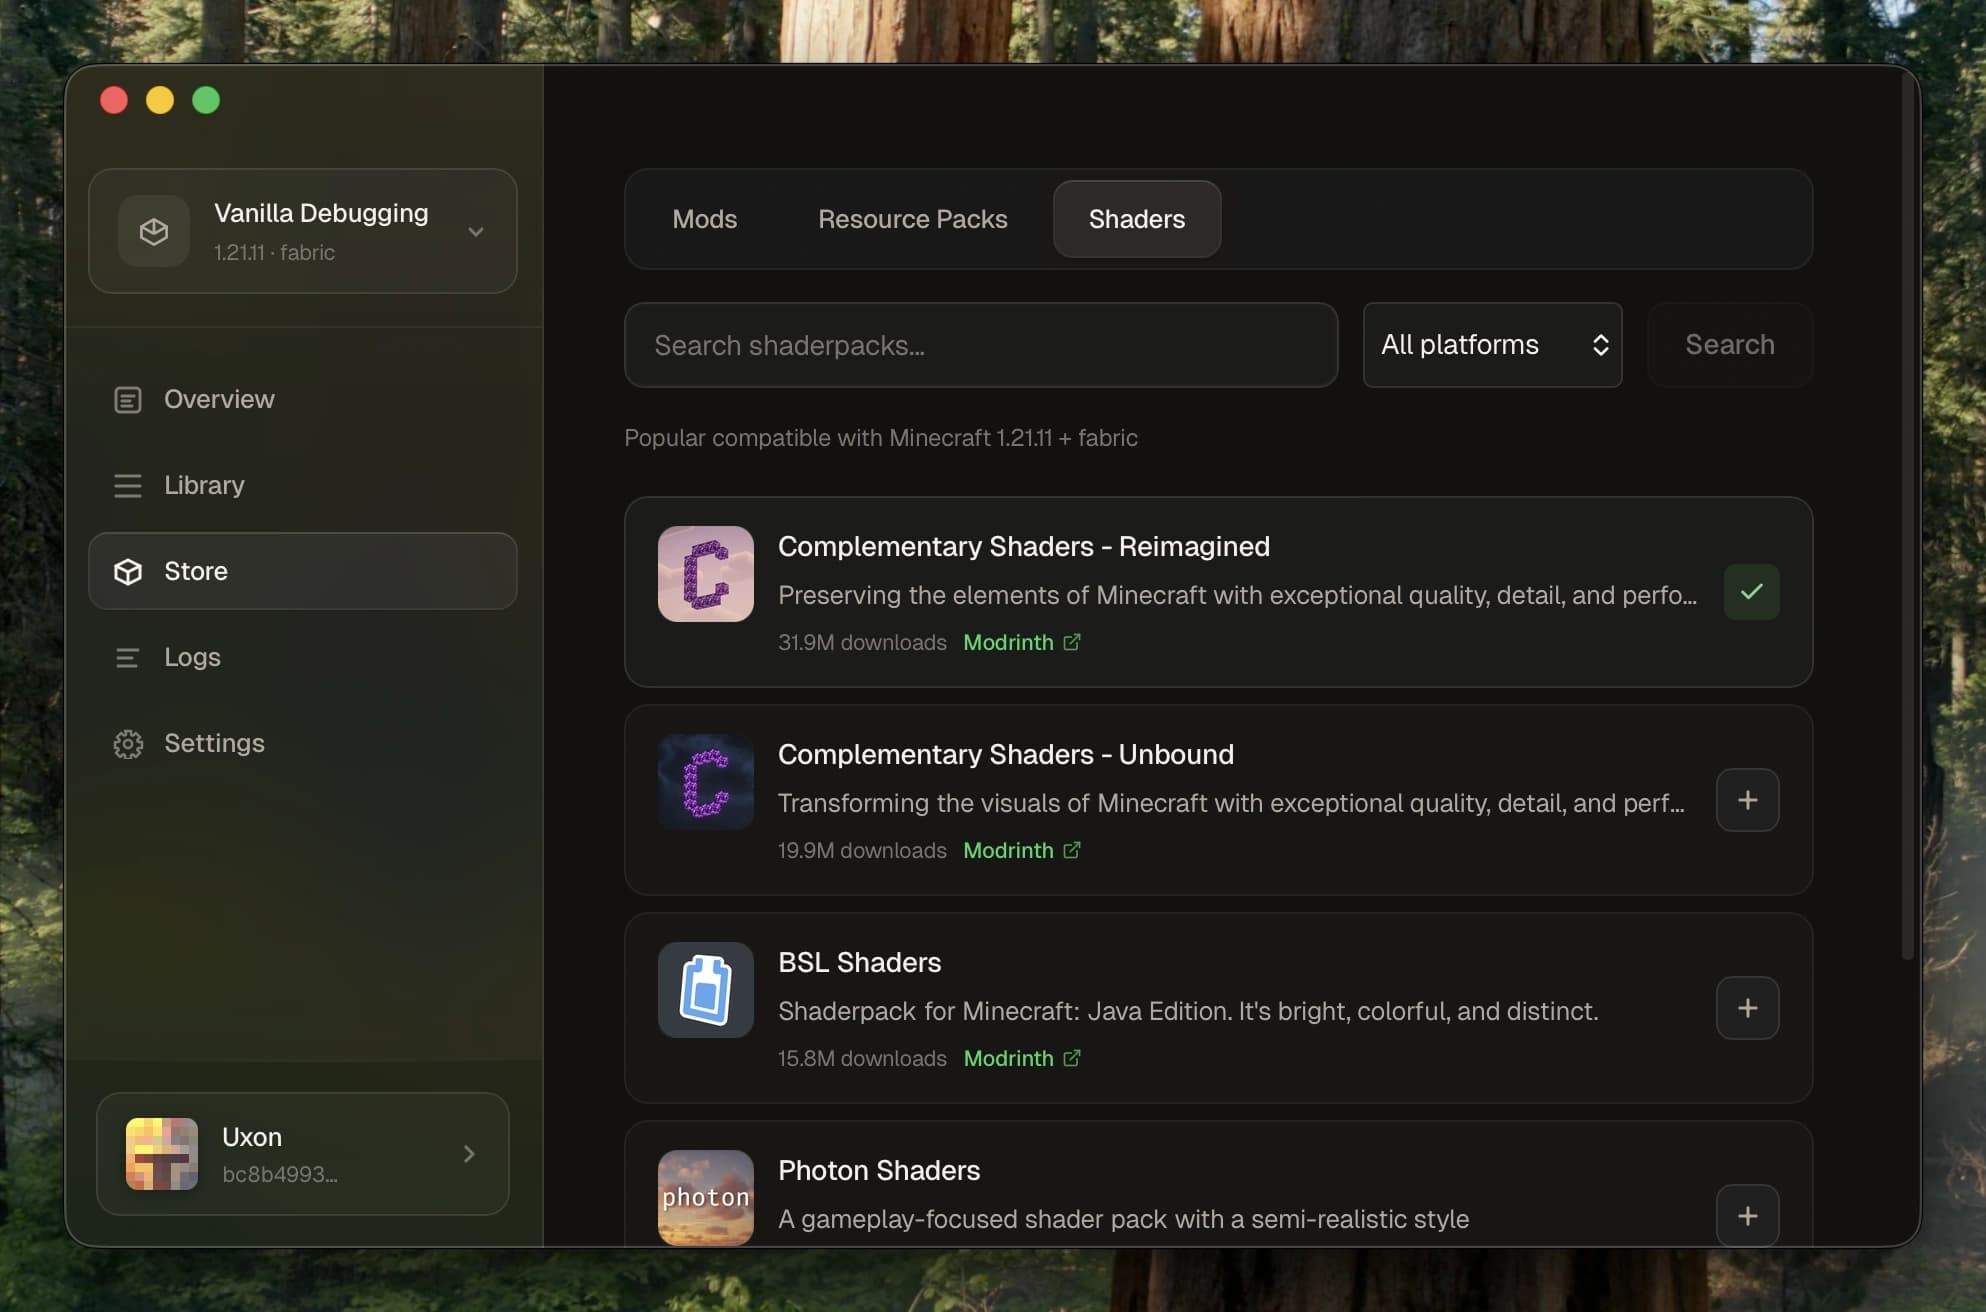
Task: Open the All platforms dropdown
Action: tap(1492, 344)
